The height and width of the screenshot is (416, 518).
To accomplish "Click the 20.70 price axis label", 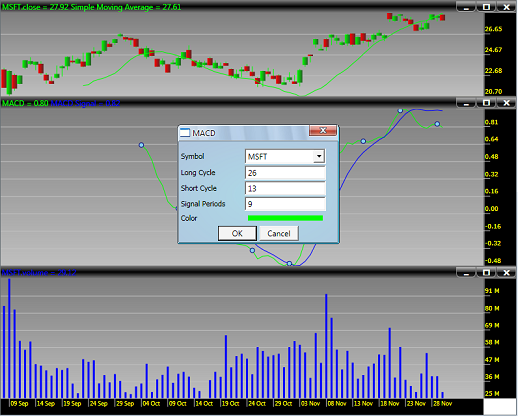I will (x=493, y=91).
